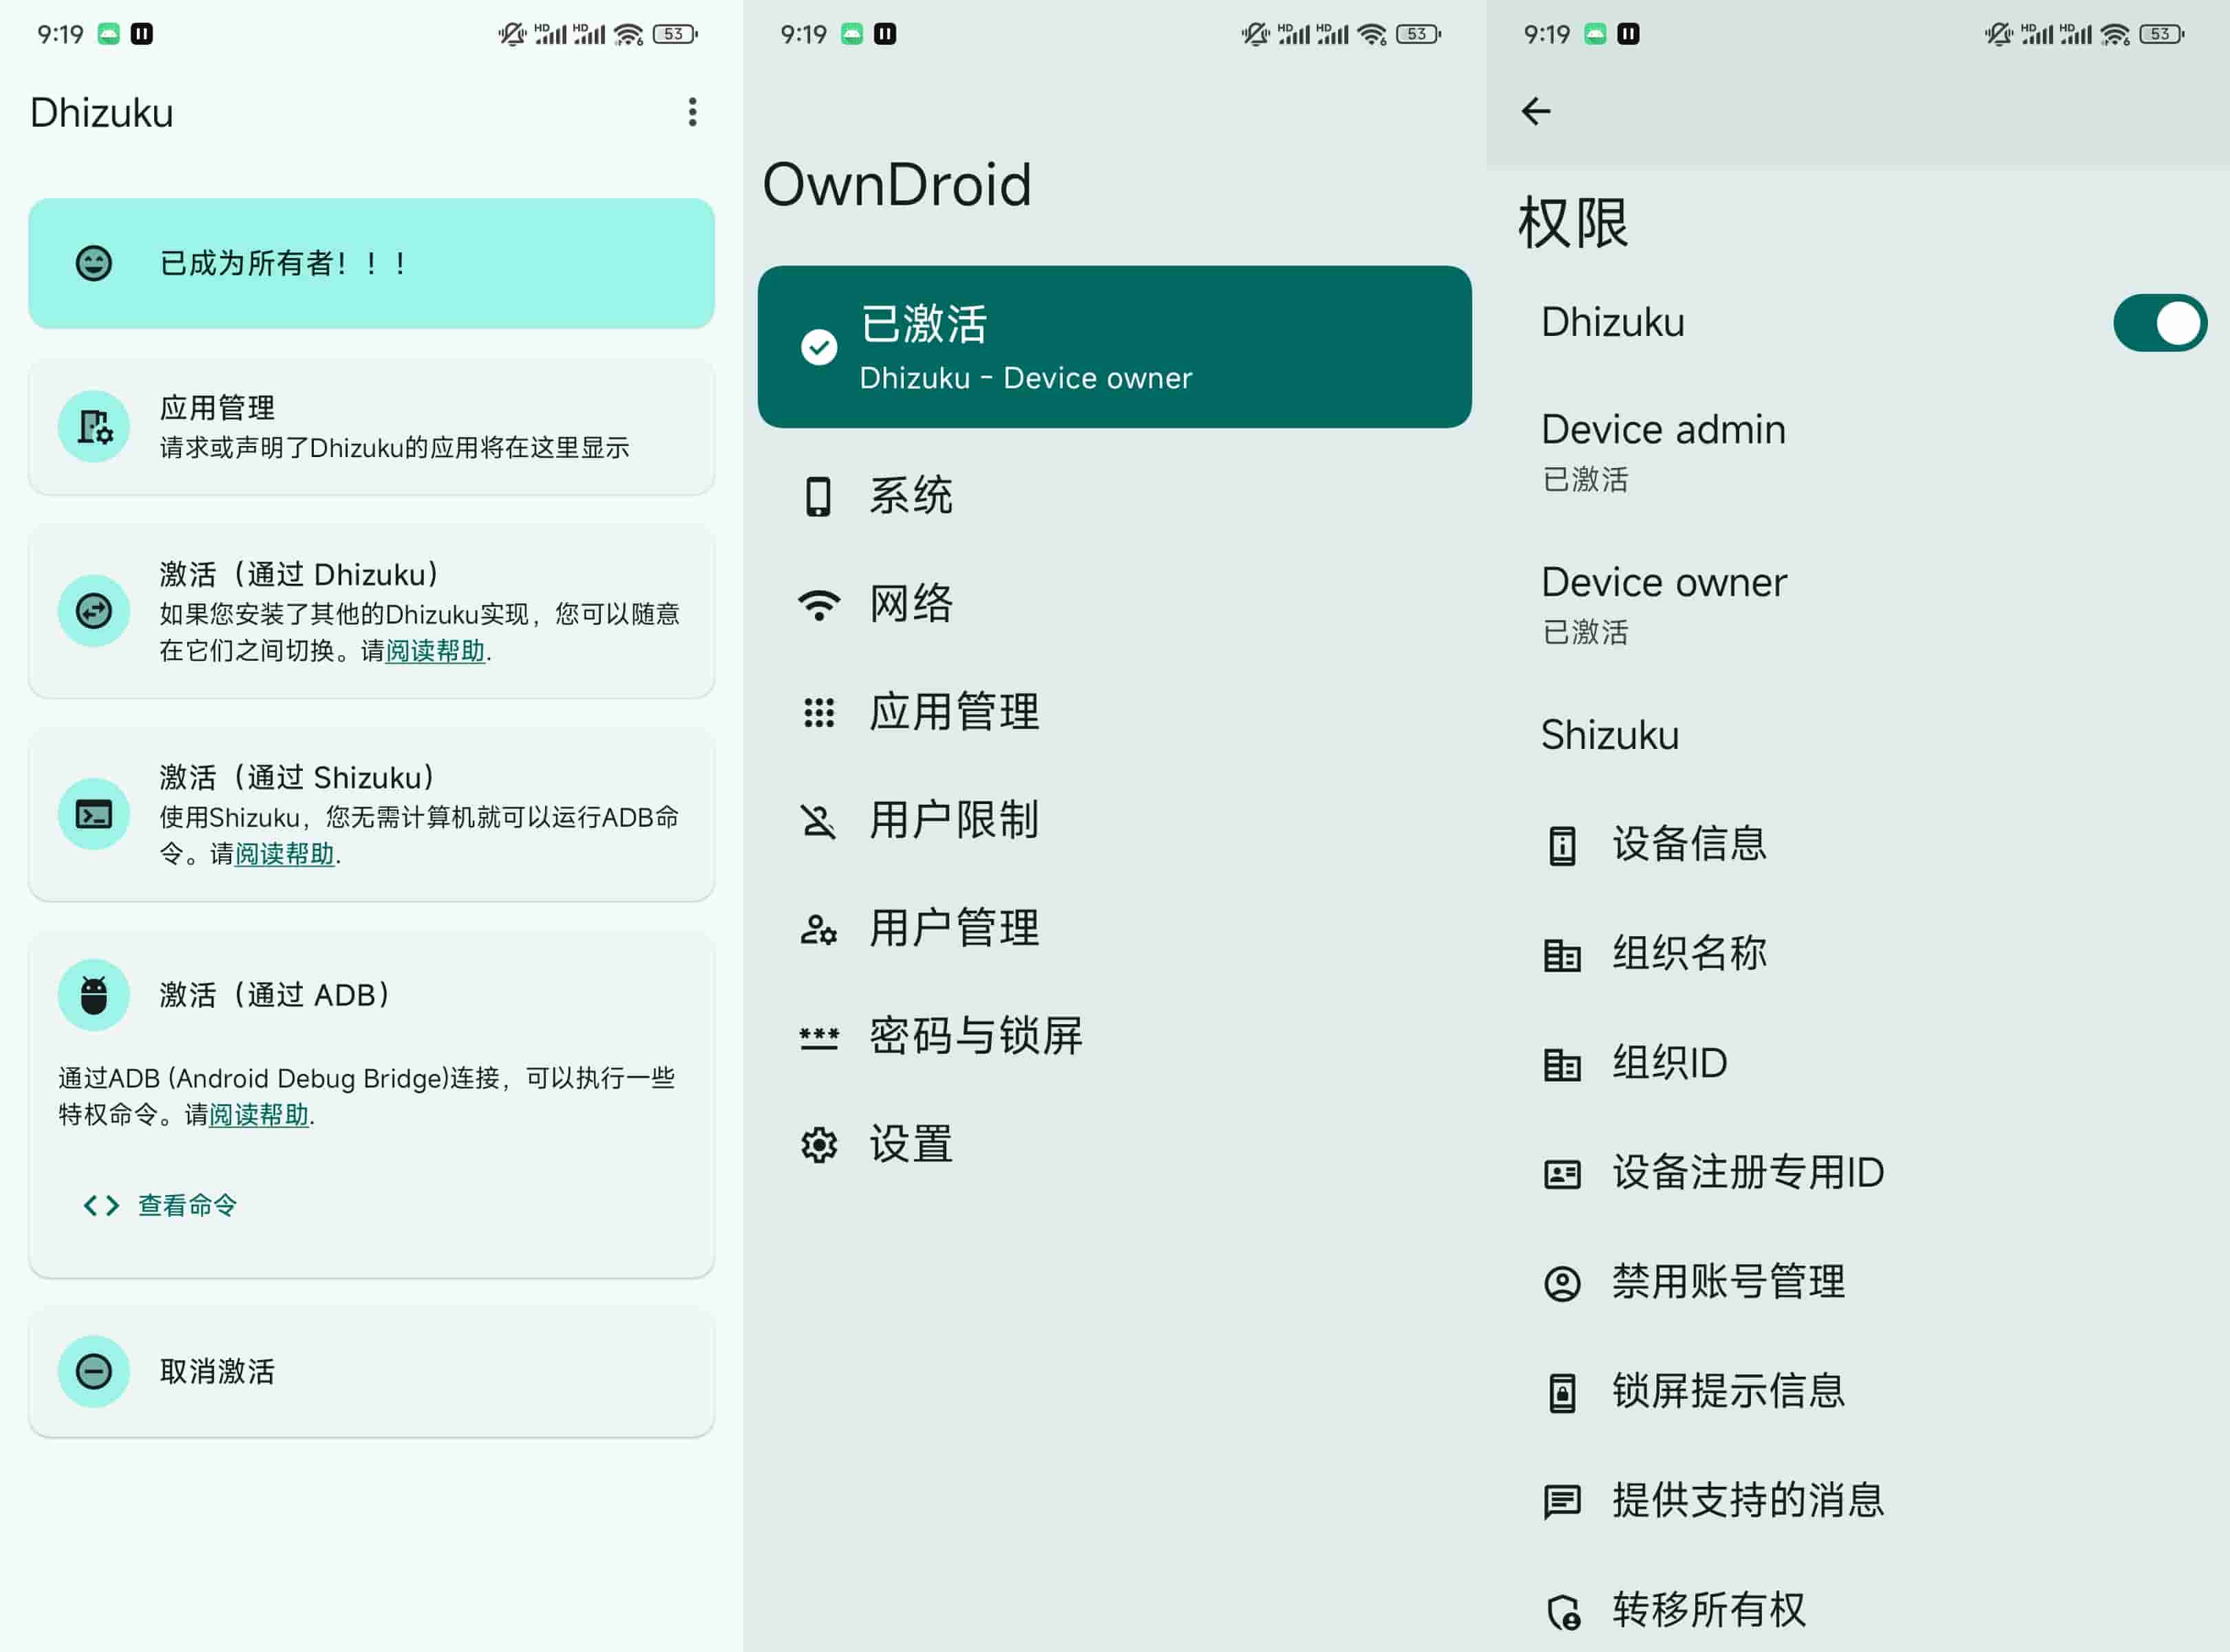Open 用户限制 menu in OwnDroid

click(1114, 821)
